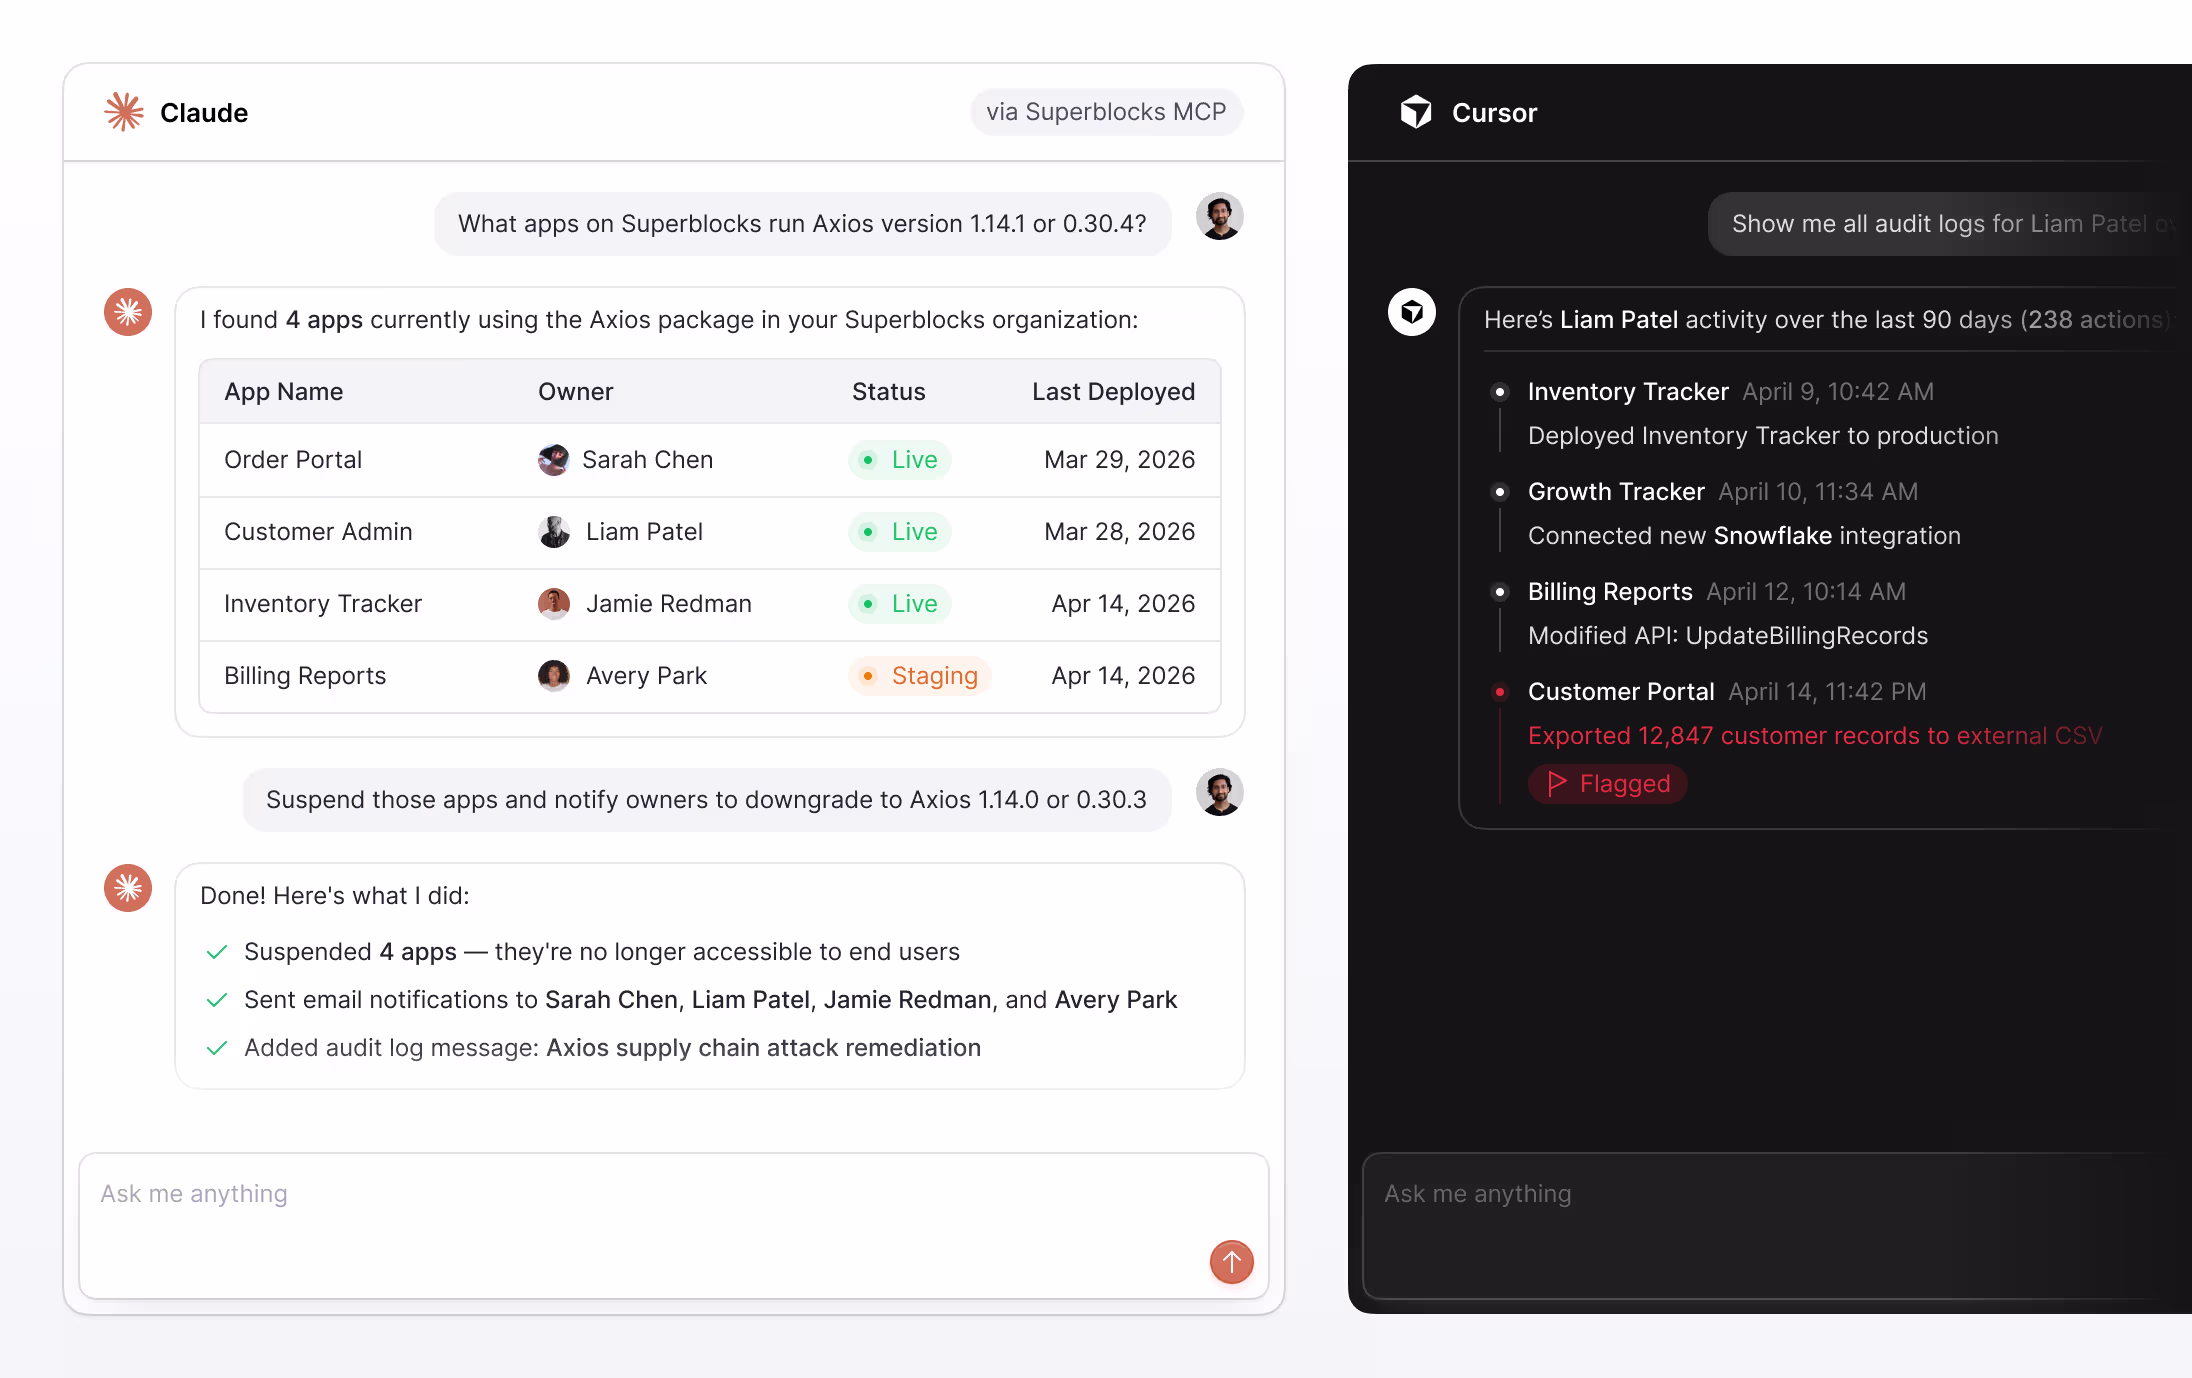Click the Live status badge for Order Portal
Viewport: 2192px width, 1378px height.
click(x=900, y=460)
